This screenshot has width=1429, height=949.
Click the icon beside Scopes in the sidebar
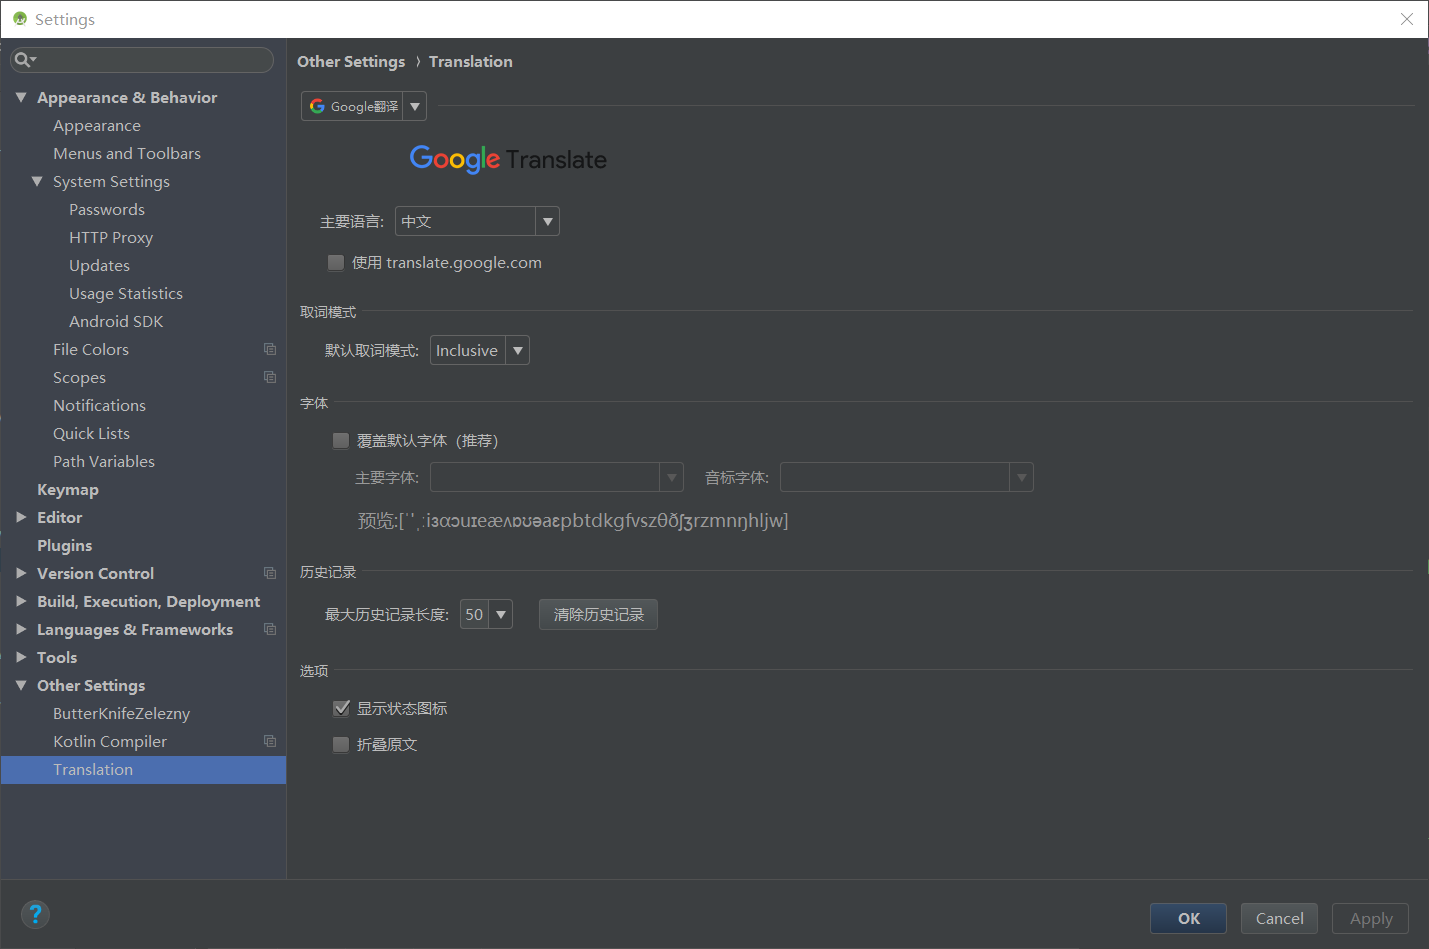(x=269, y=377)
